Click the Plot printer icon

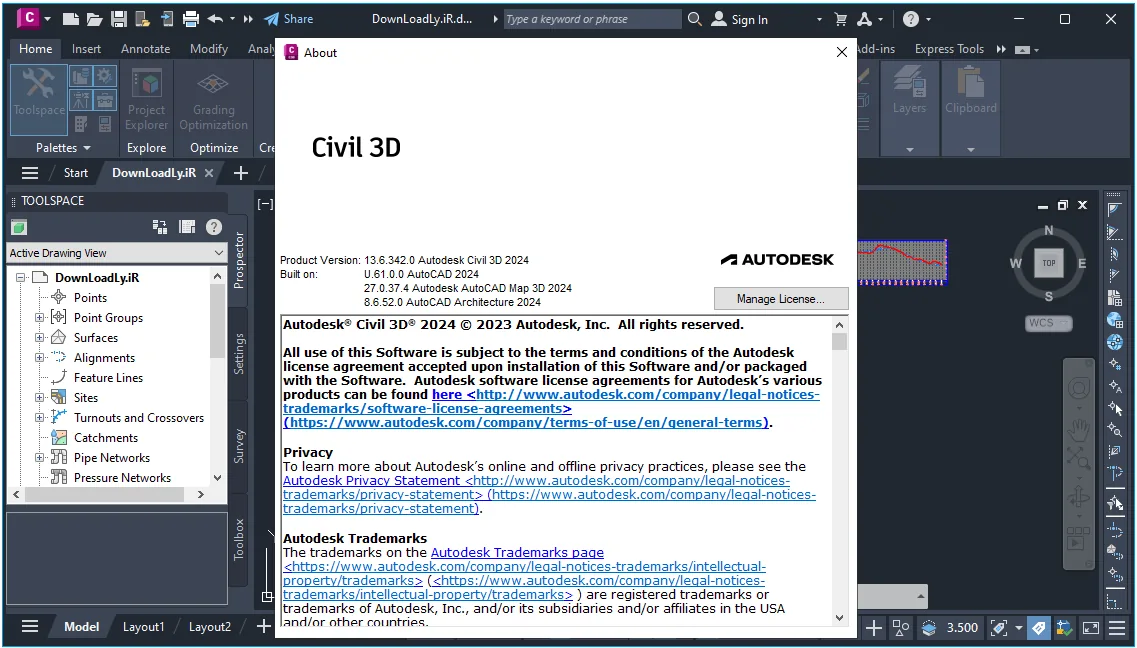191,19
